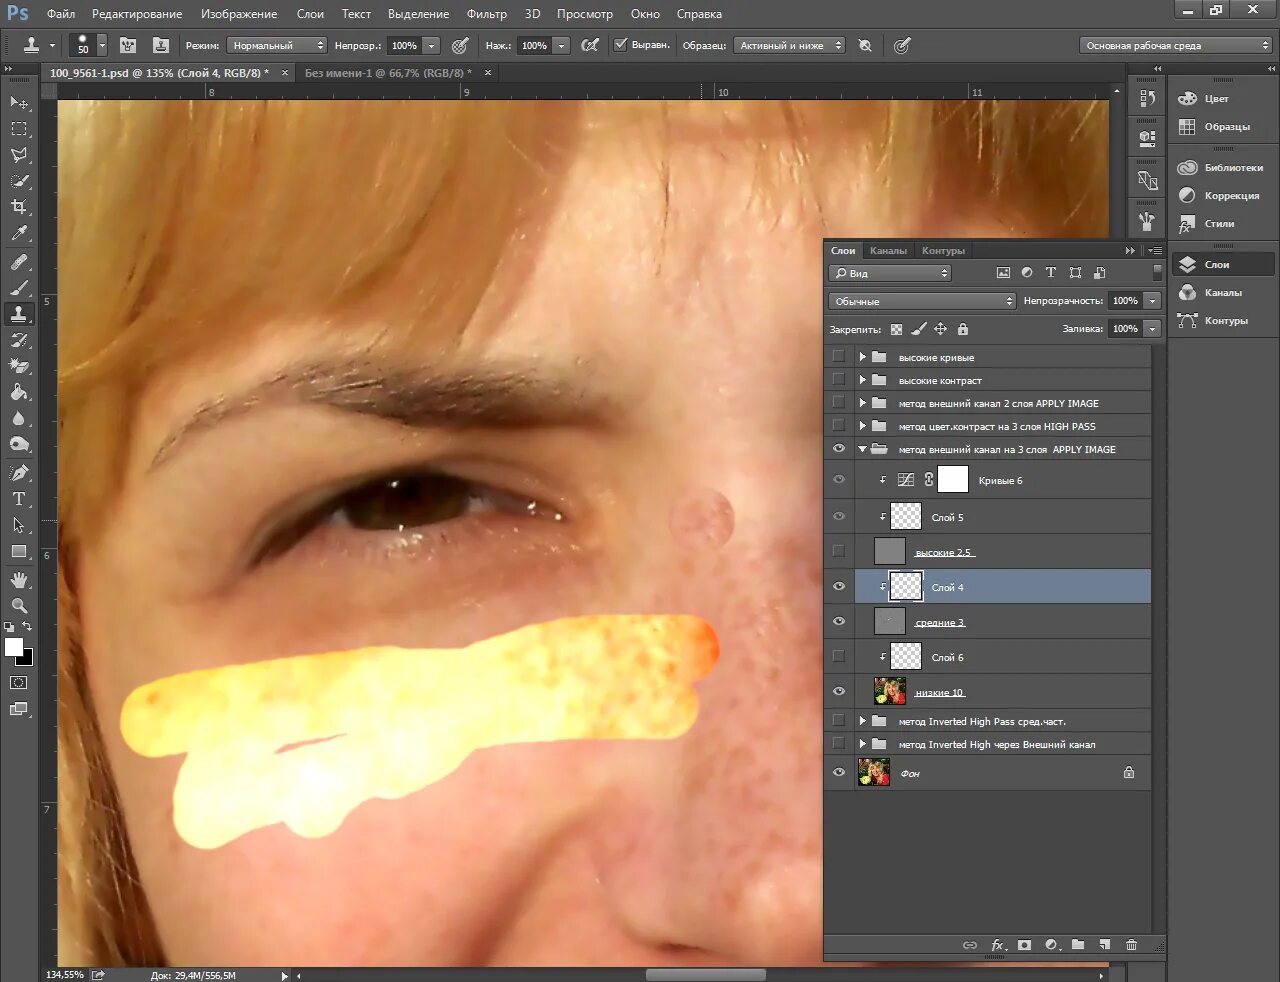Image resolution: width=1280 pixels, height=982 pixels.
Task: Lock transparent pixels of layer
Action: coord(896,329)
